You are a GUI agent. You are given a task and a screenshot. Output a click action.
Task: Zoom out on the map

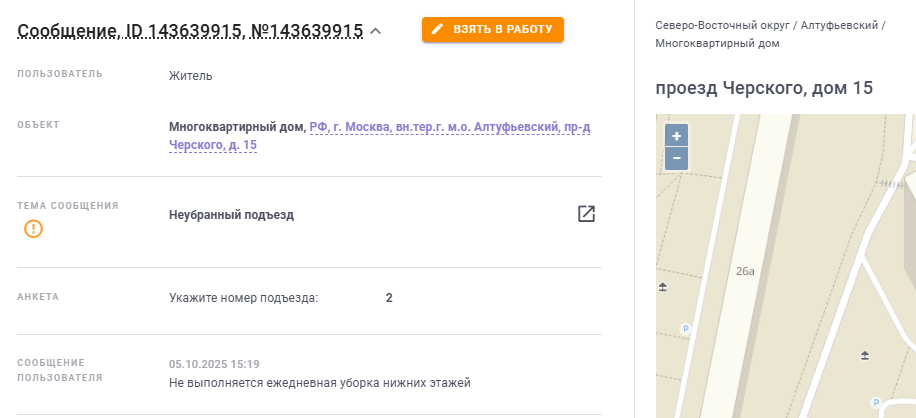[x=676, y=159]
